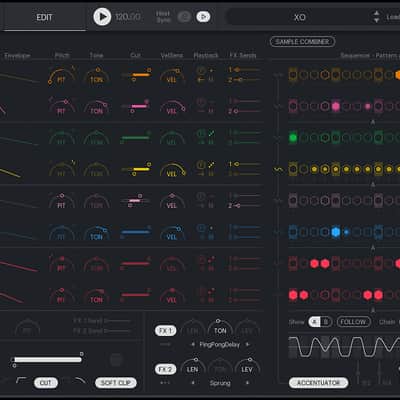
Task: Show pattern A in the sequencer
Action: tap(314, 322)
